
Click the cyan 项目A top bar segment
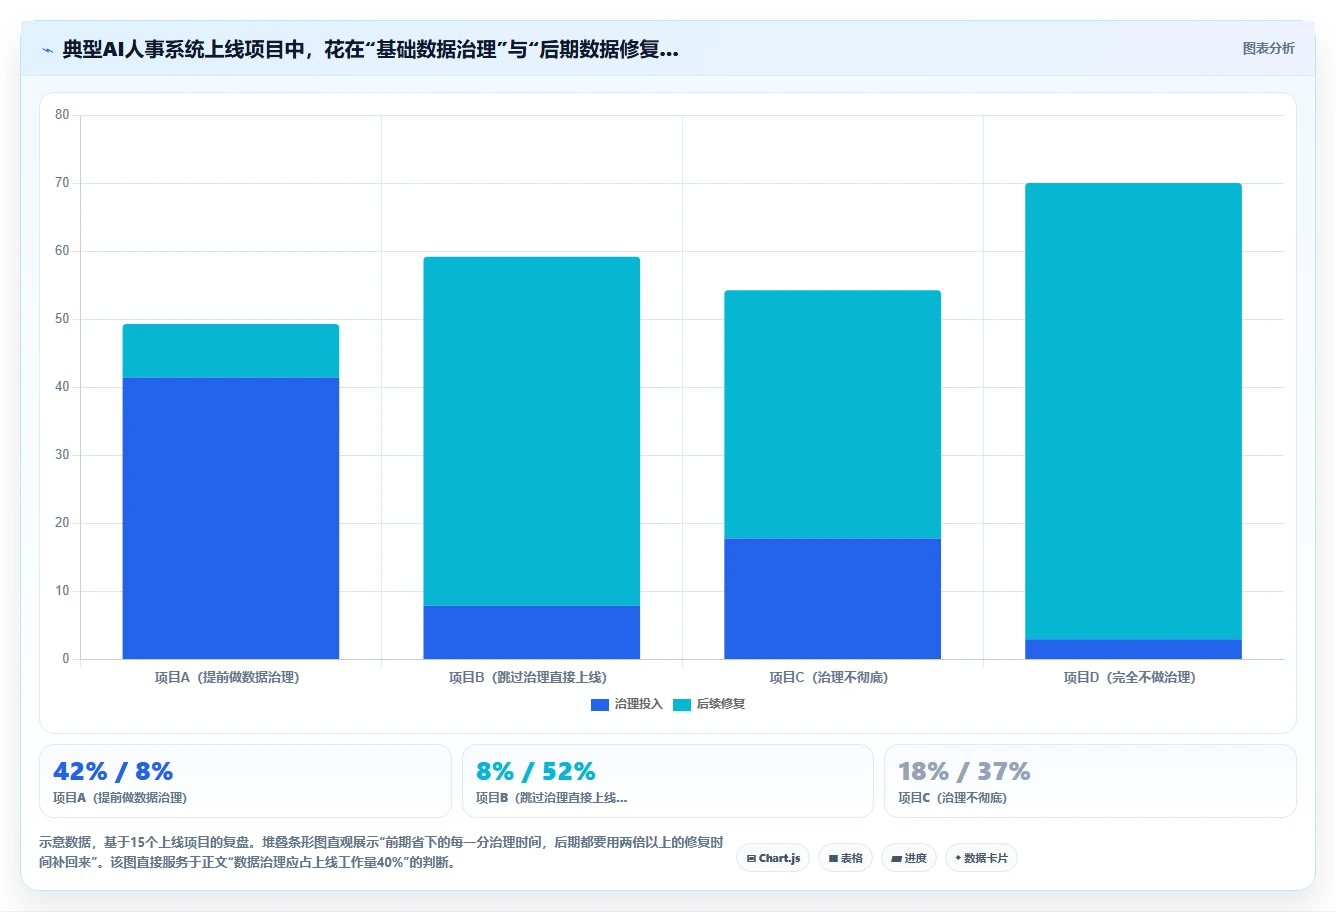point(231,351)
